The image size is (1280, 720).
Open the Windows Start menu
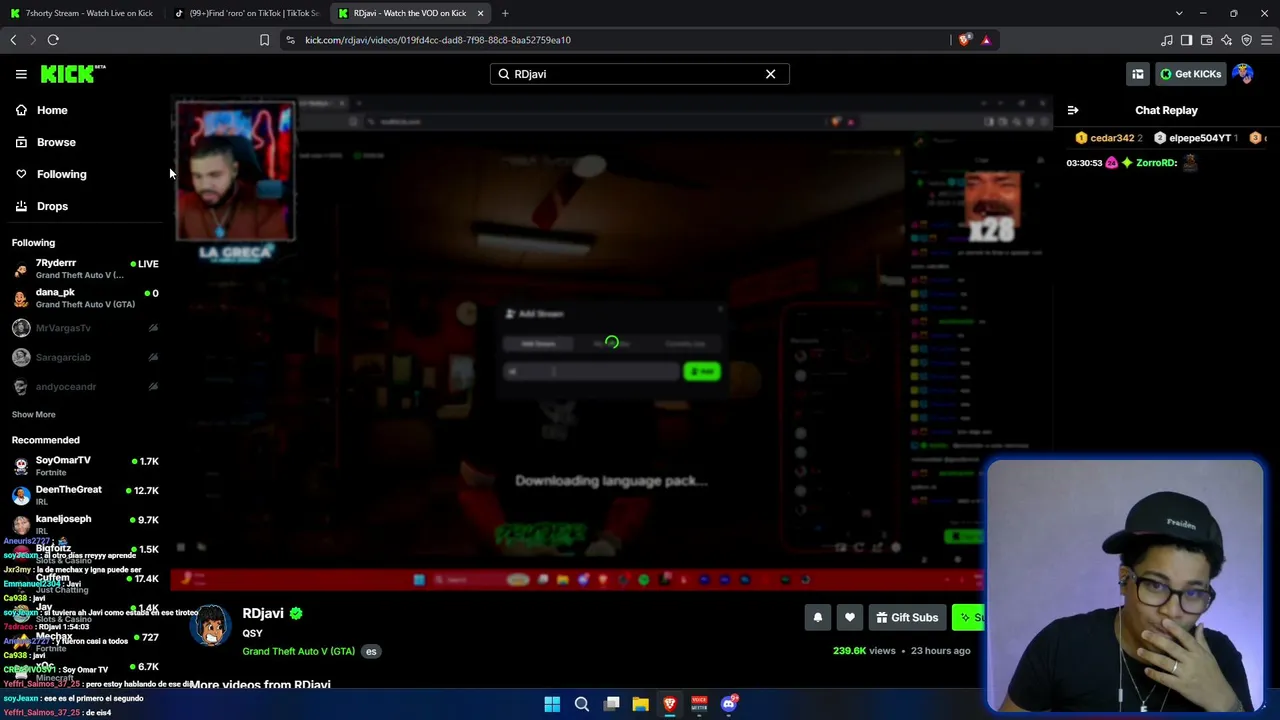tap(552, 704)
